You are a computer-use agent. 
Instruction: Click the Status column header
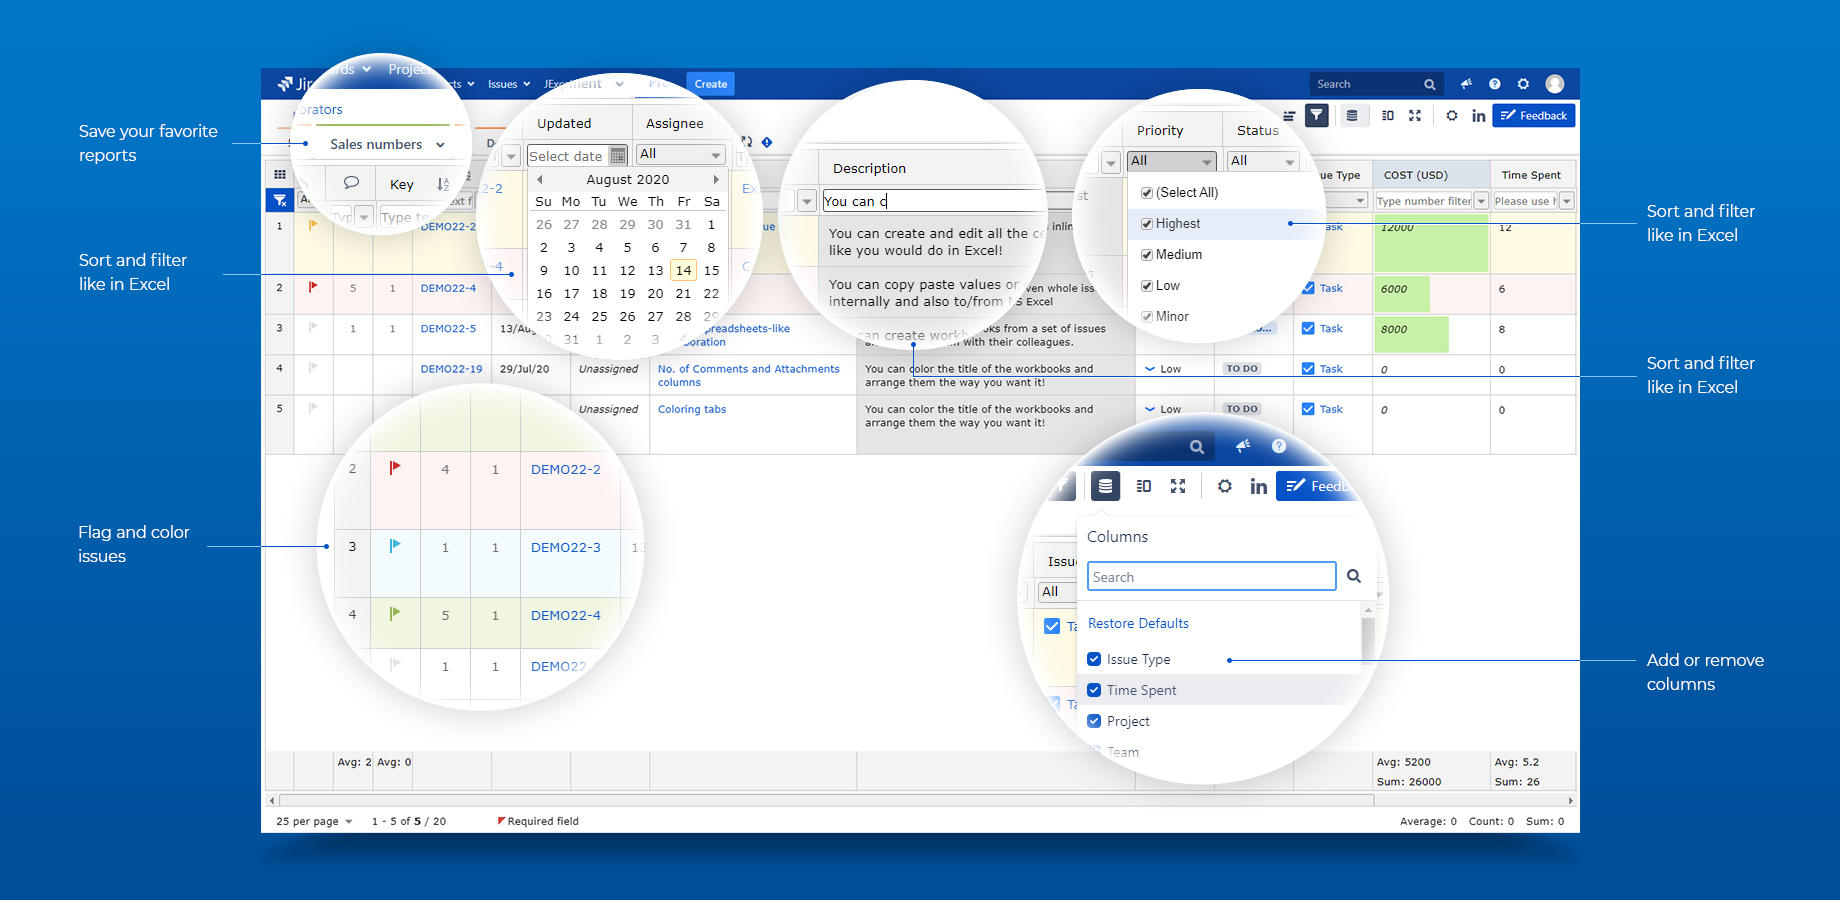(x=1258, y=131)
